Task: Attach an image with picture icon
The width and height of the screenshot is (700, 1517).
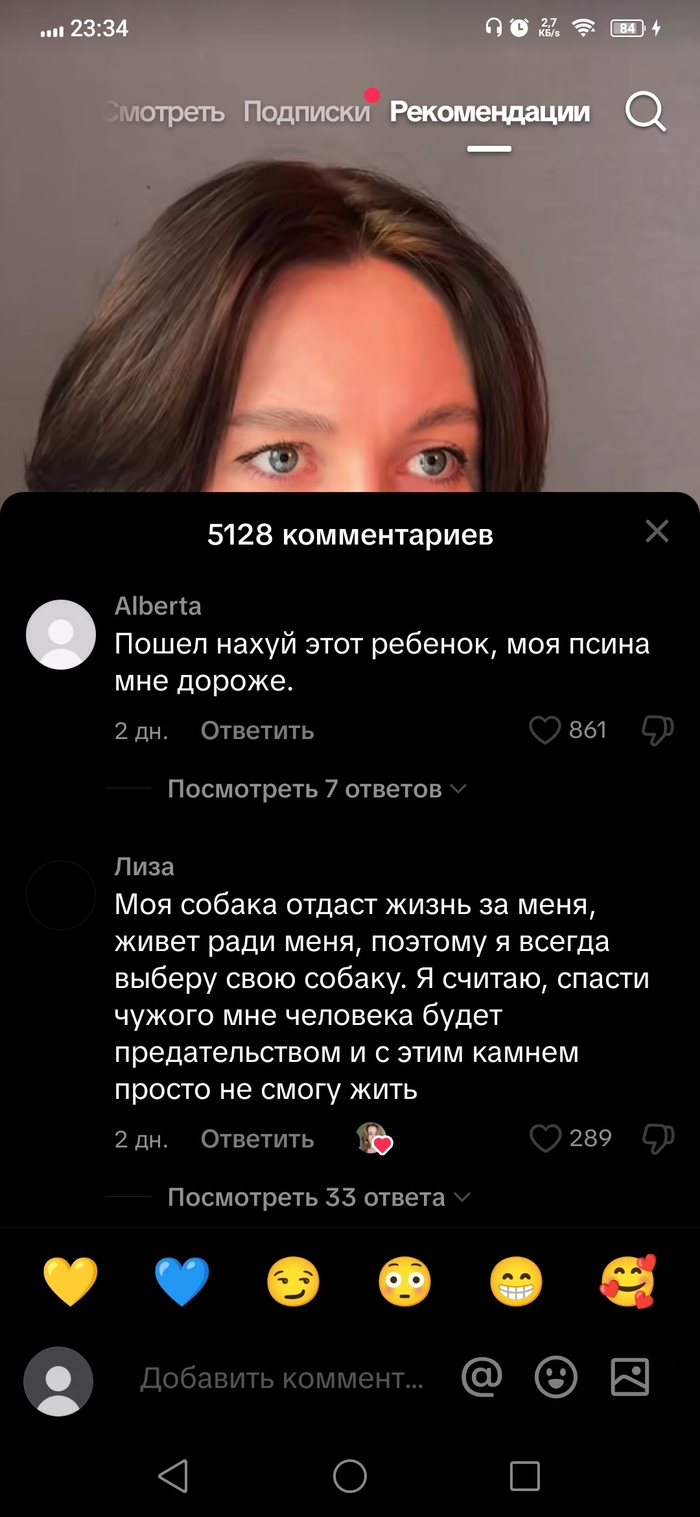Action: 630,1377
